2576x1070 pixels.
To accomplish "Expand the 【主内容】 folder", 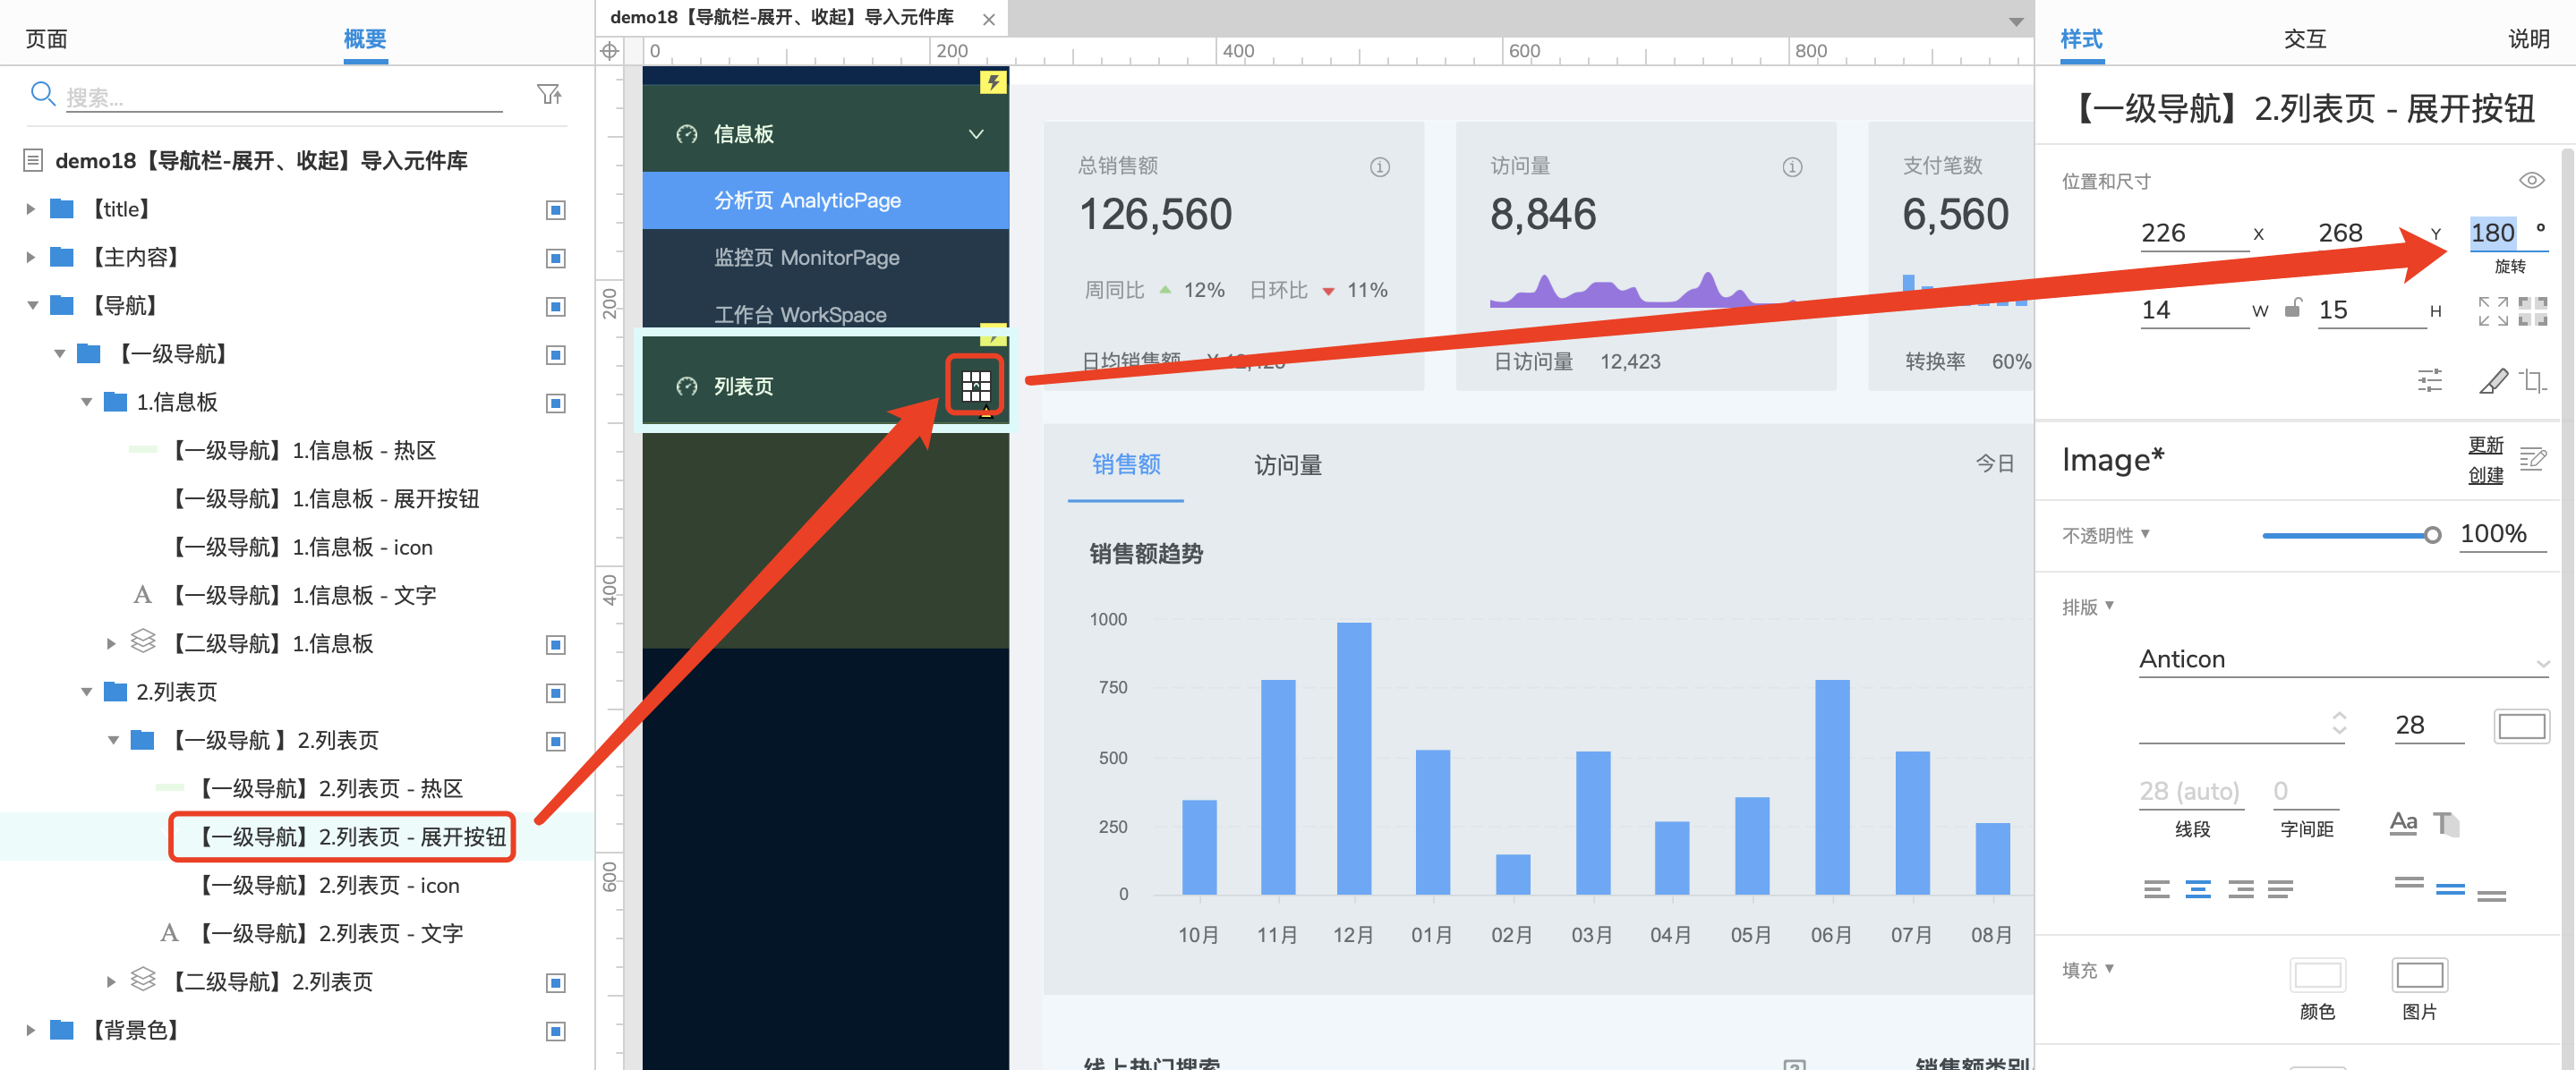I will coord(30,257).
